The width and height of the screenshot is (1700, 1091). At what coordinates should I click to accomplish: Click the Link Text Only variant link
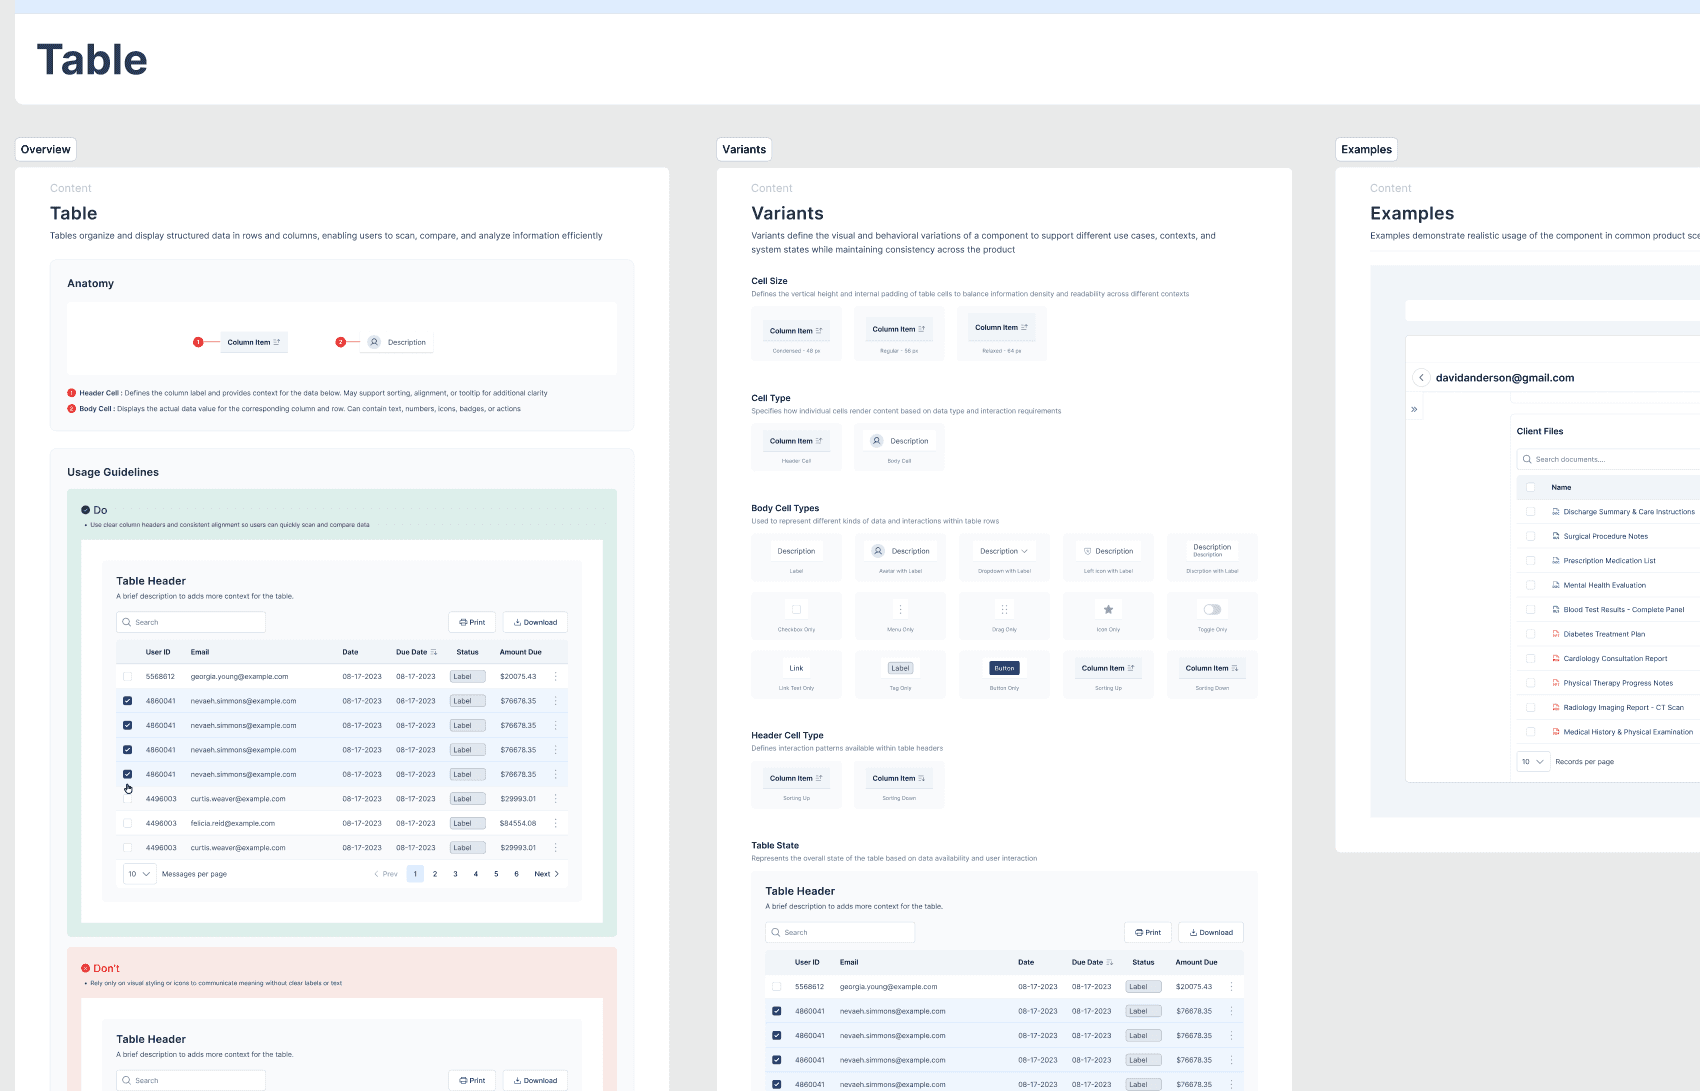796,668
